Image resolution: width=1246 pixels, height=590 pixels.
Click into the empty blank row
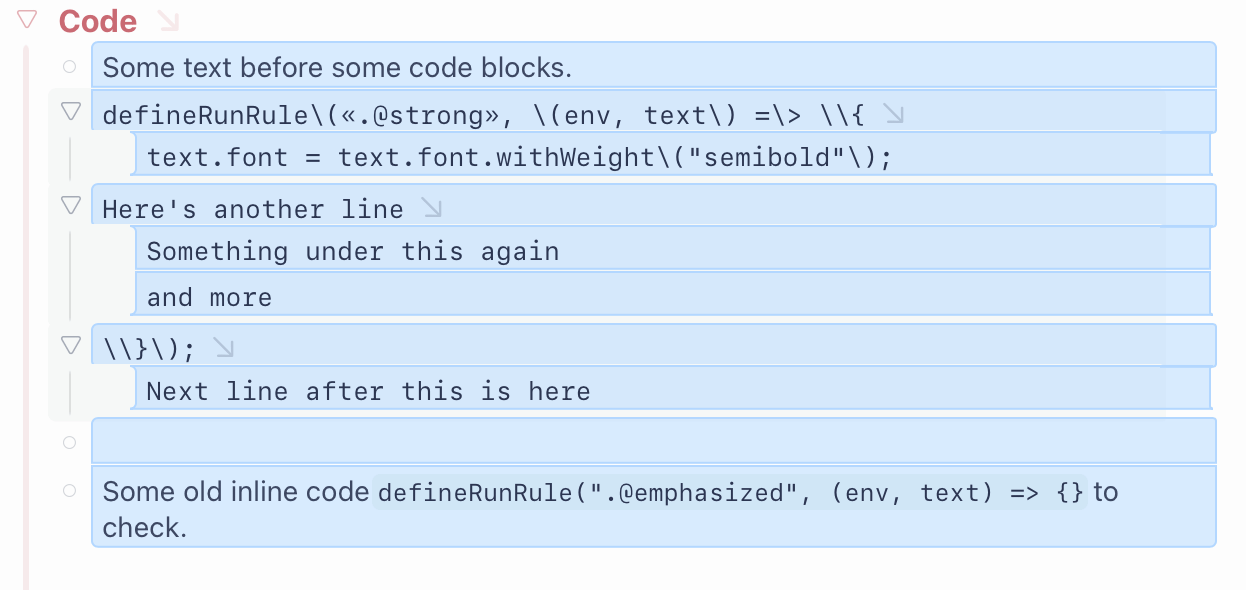pos(650,441)
